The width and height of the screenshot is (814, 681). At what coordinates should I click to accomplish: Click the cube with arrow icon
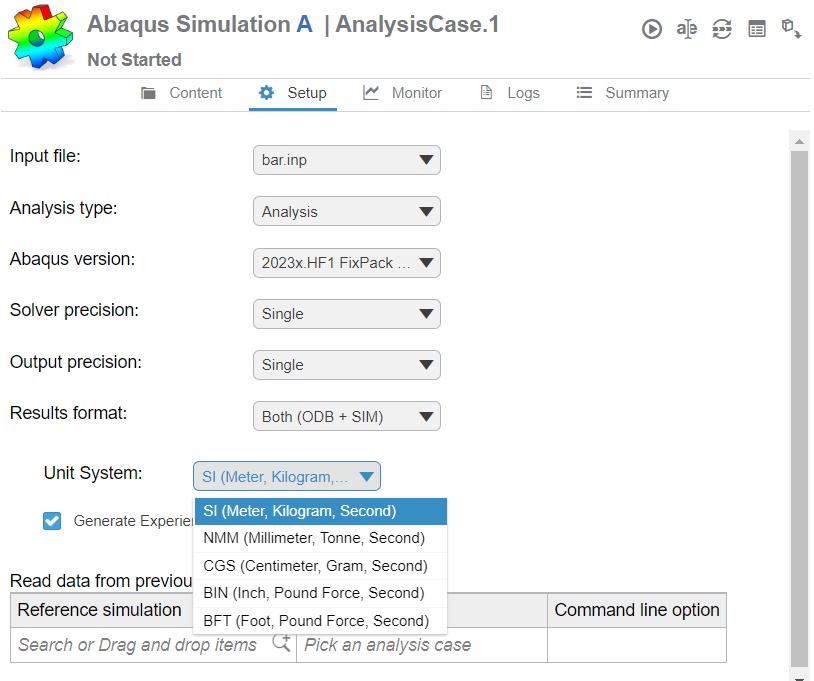point(791,29)
